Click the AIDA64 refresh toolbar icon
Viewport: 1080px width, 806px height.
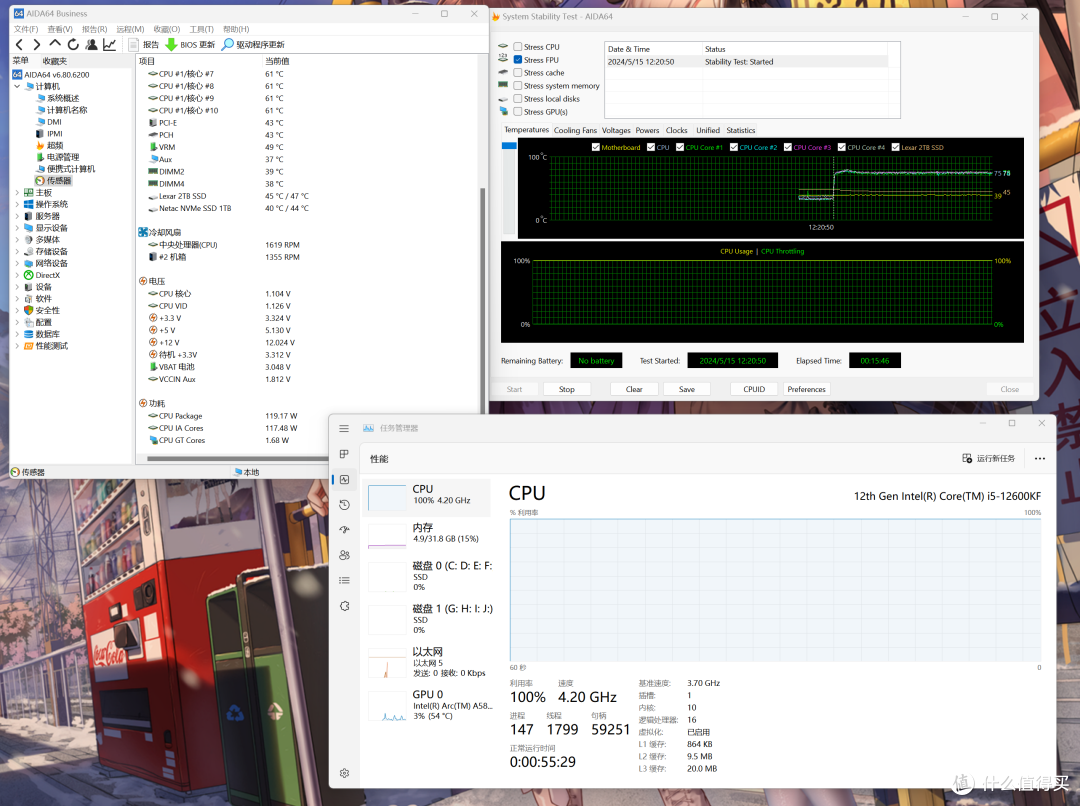(73, 45)
